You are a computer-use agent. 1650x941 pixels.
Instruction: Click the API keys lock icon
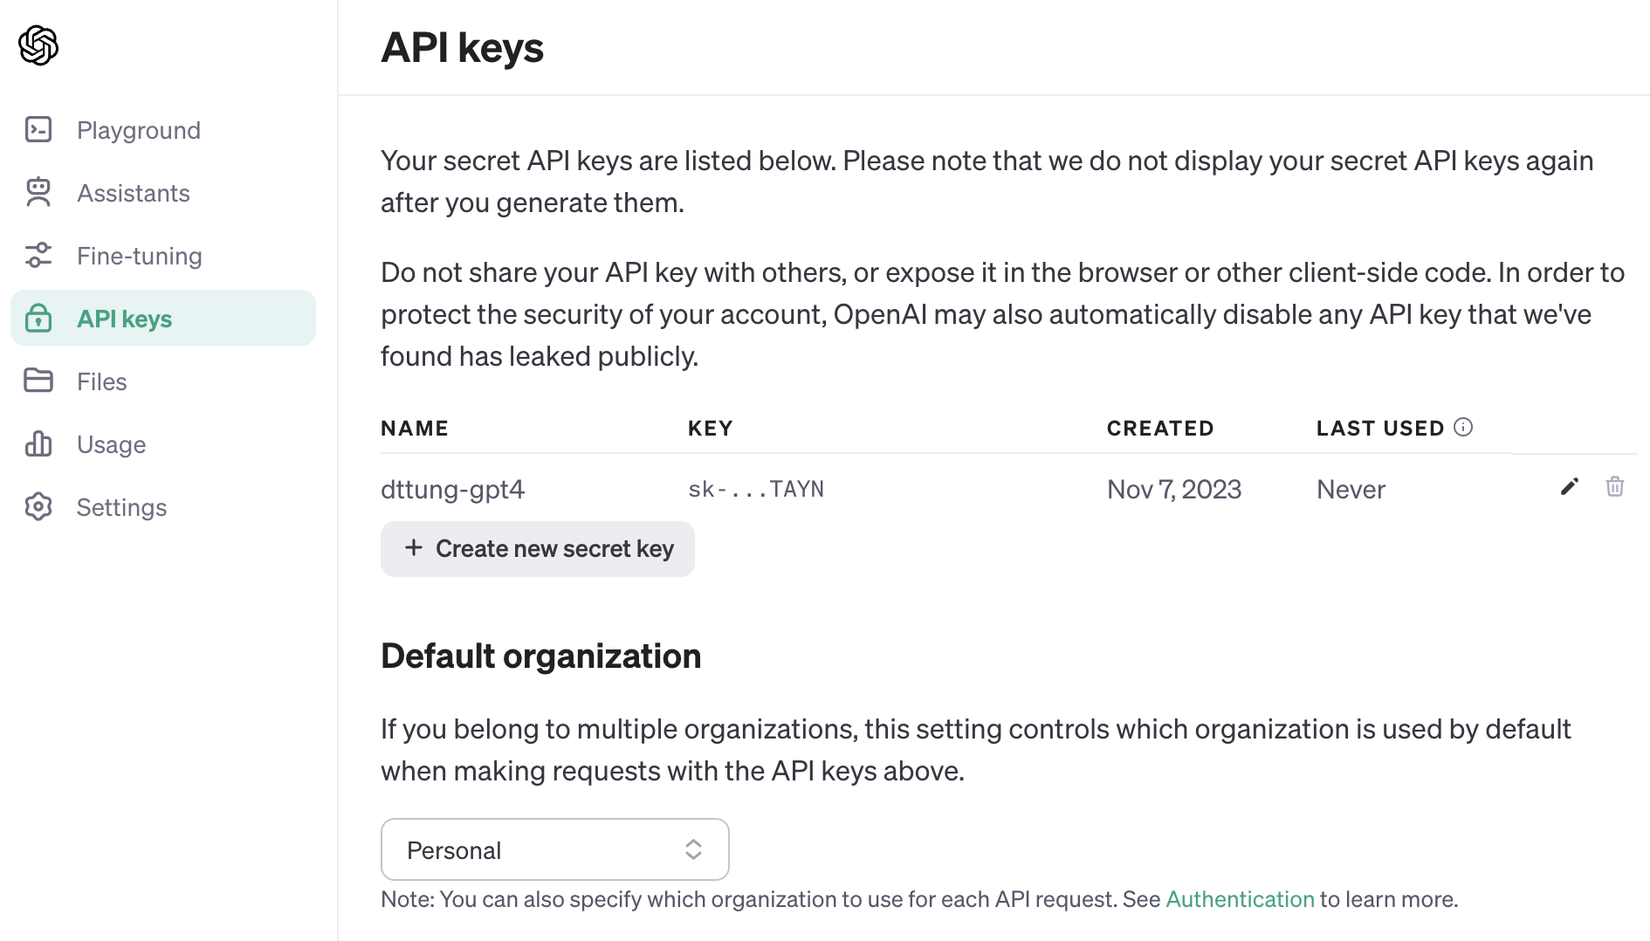click(x=39, y=318)
